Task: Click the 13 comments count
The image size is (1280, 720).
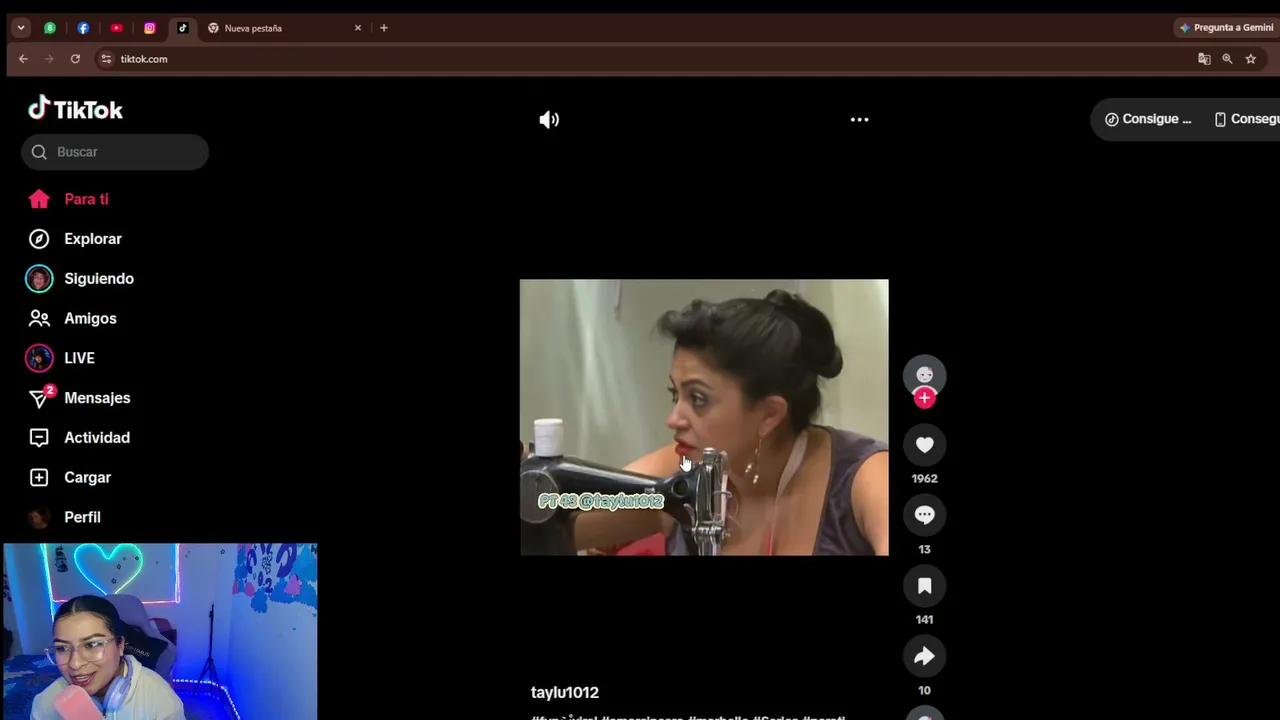Action: pyautogui.click(x=924, y=550)
